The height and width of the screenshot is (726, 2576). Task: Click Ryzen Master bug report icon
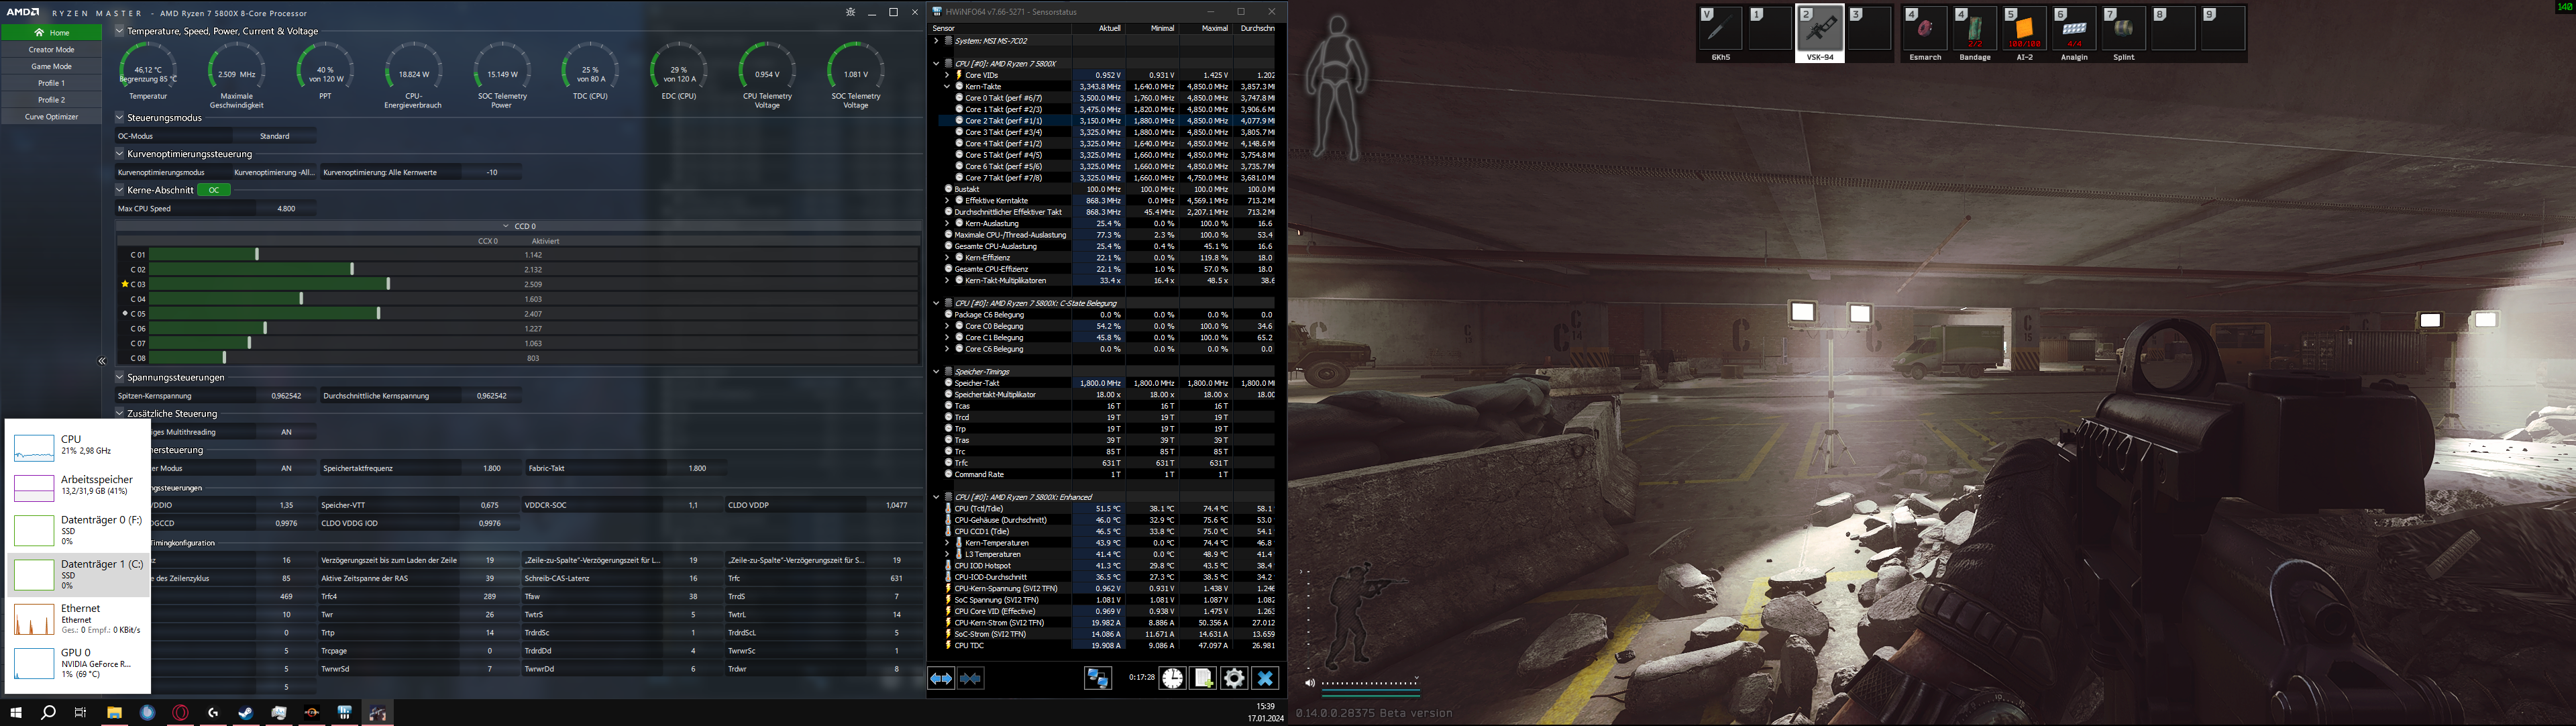tap(850, 13)
